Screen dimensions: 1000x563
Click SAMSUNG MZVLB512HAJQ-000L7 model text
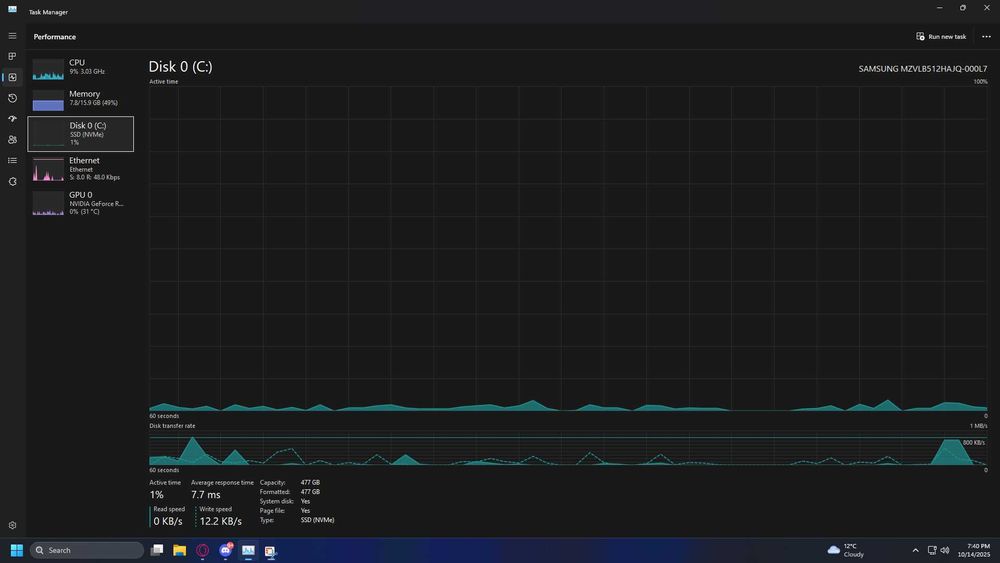(x=922, y=69)
